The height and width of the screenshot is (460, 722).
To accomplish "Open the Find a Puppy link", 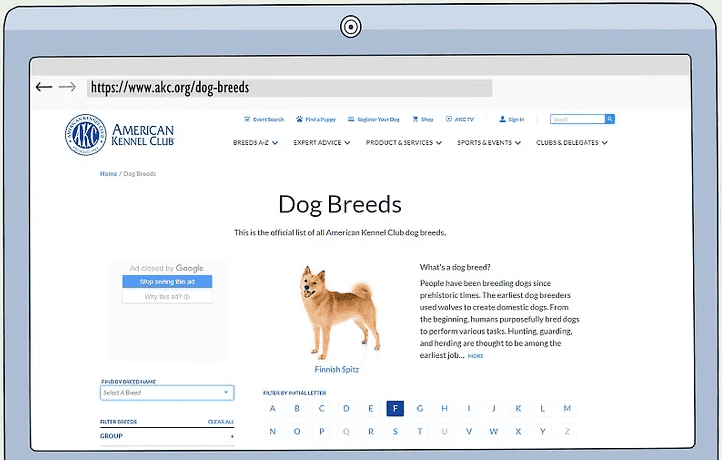I will (x=320, y=119).
